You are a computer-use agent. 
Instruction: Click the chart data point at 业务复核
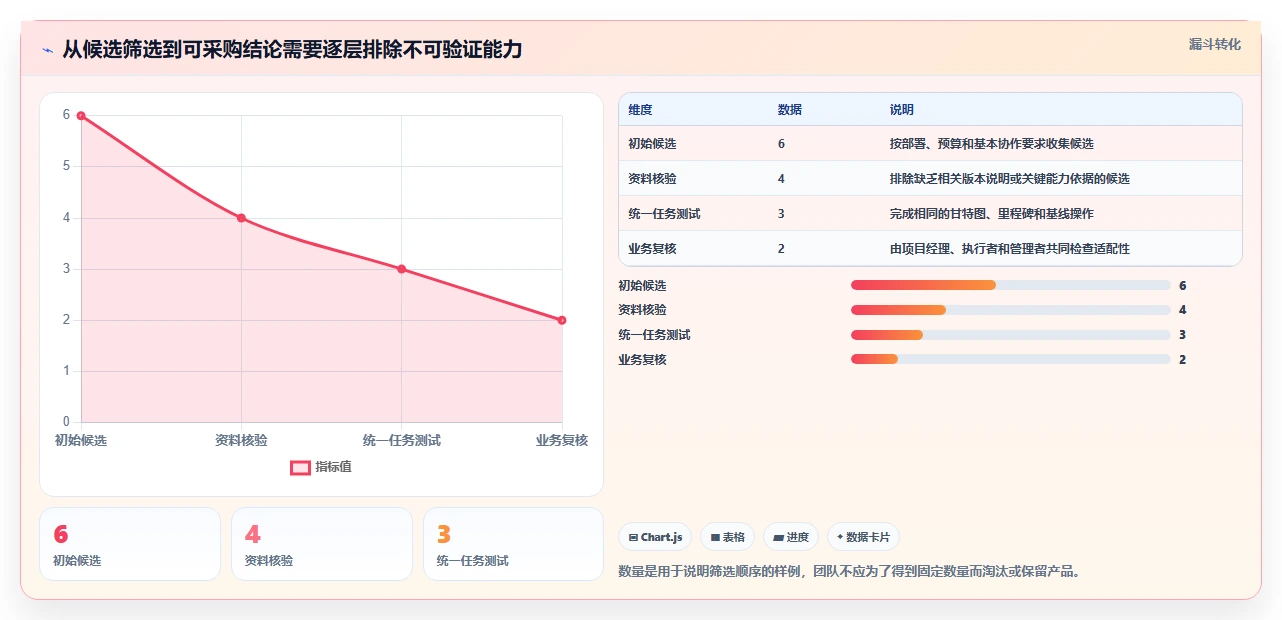tap(562, 320)
